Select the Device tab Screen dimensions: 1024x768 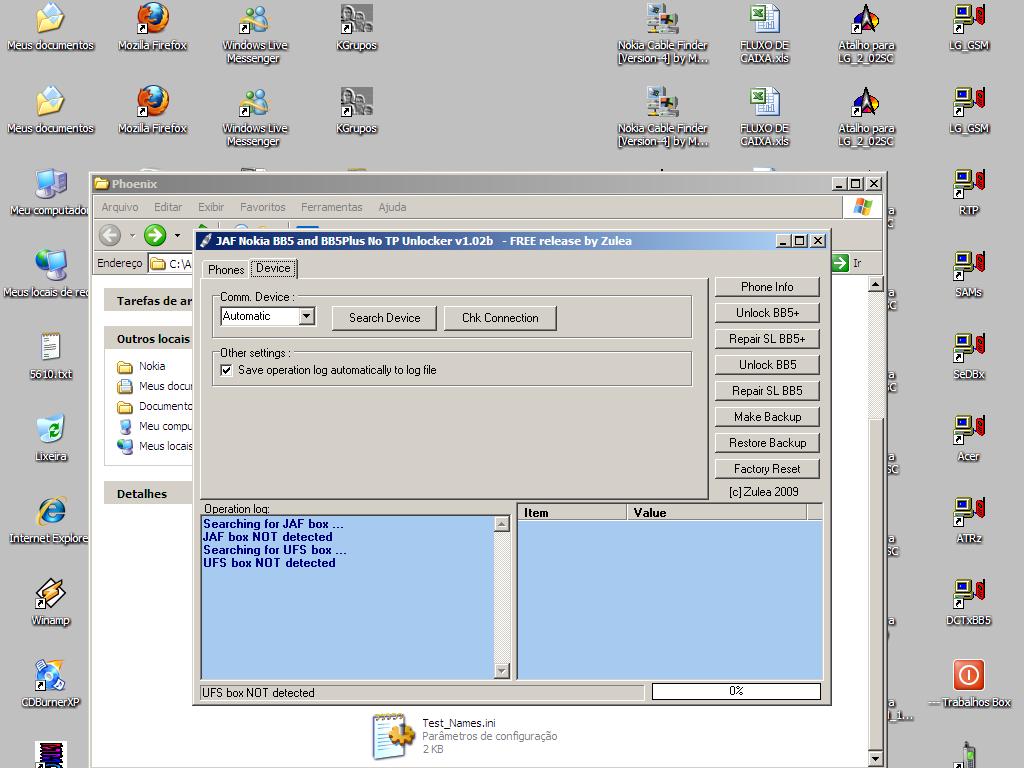point(273,268)
